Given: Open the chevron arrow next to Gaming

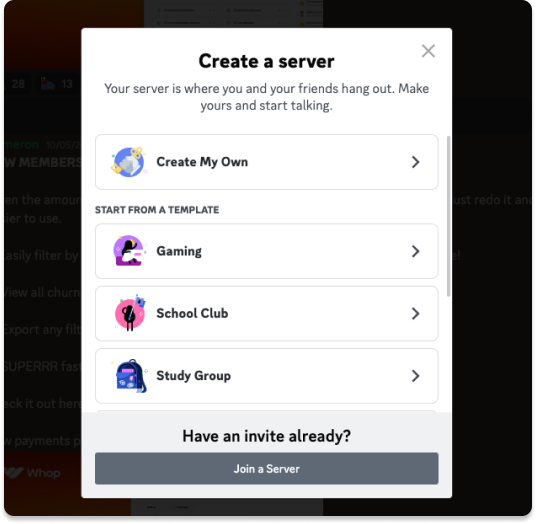Looking at the screenshot, I should [x=415, y=251].
